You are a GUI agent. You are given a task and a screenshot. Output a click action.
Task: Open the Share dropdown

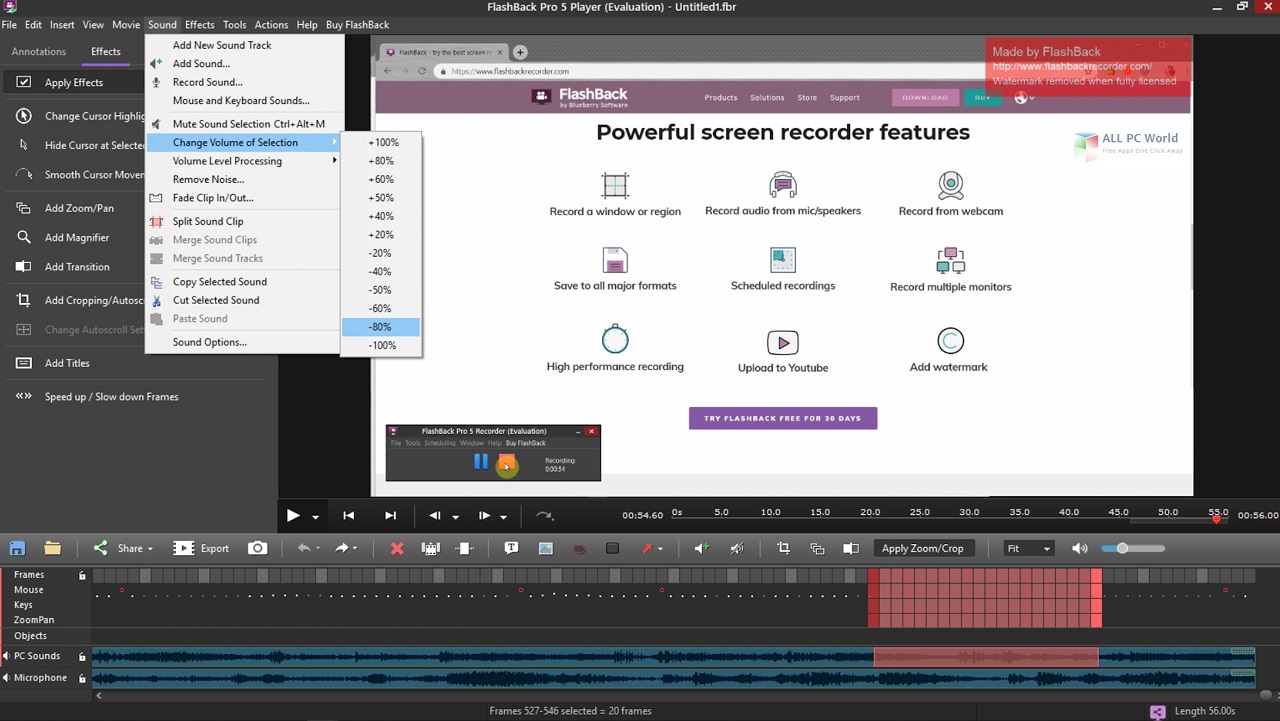(121, 548)
